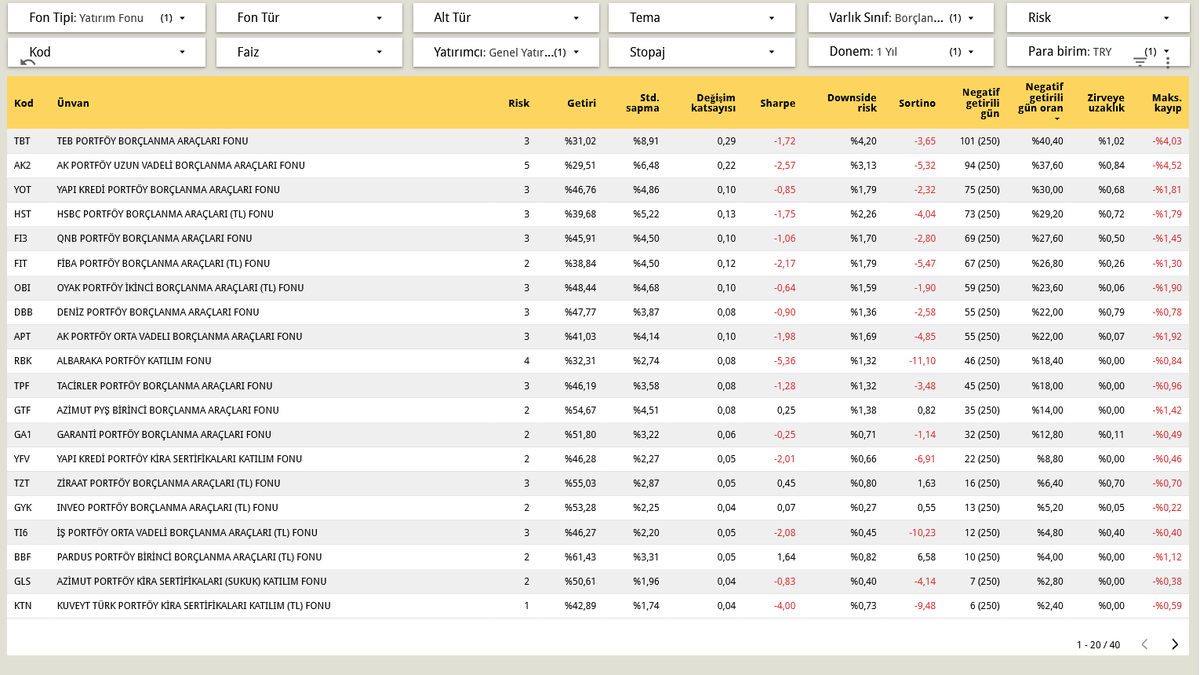Screen dimensions: 1200x675
Task: Click FİBA PORTFÖY BORÇLANMA ARAÇLARI (TL) FONU
Action: coord(163,263)
